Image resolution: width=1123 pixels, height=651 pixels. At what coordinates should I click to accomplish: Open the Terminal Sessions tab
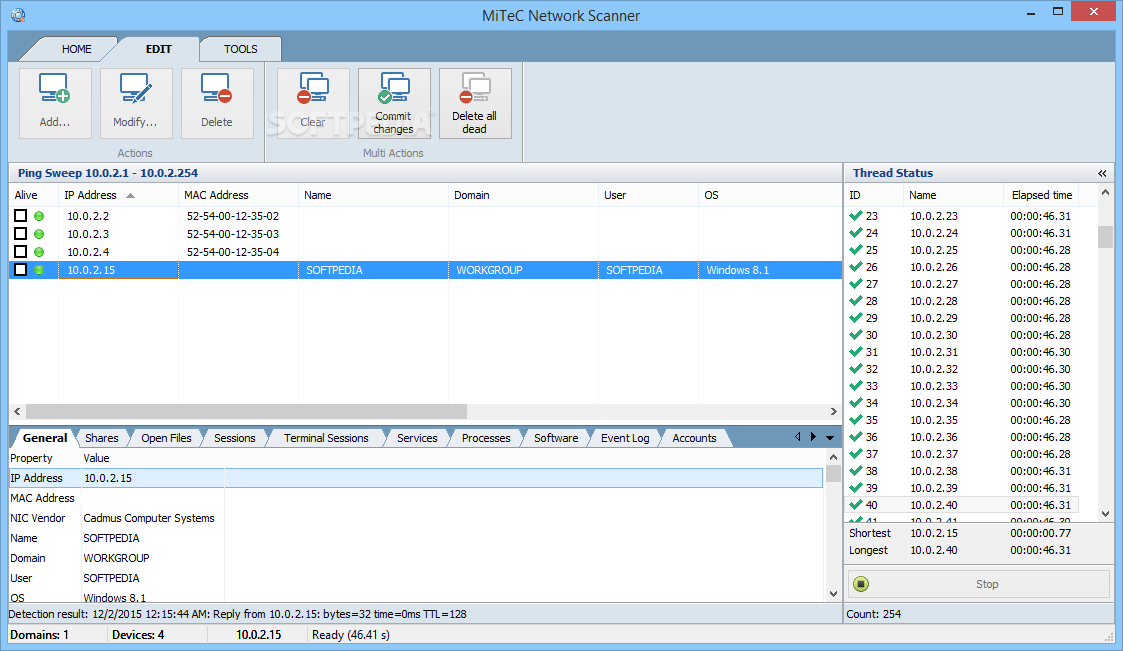click(x=326, y=438)
